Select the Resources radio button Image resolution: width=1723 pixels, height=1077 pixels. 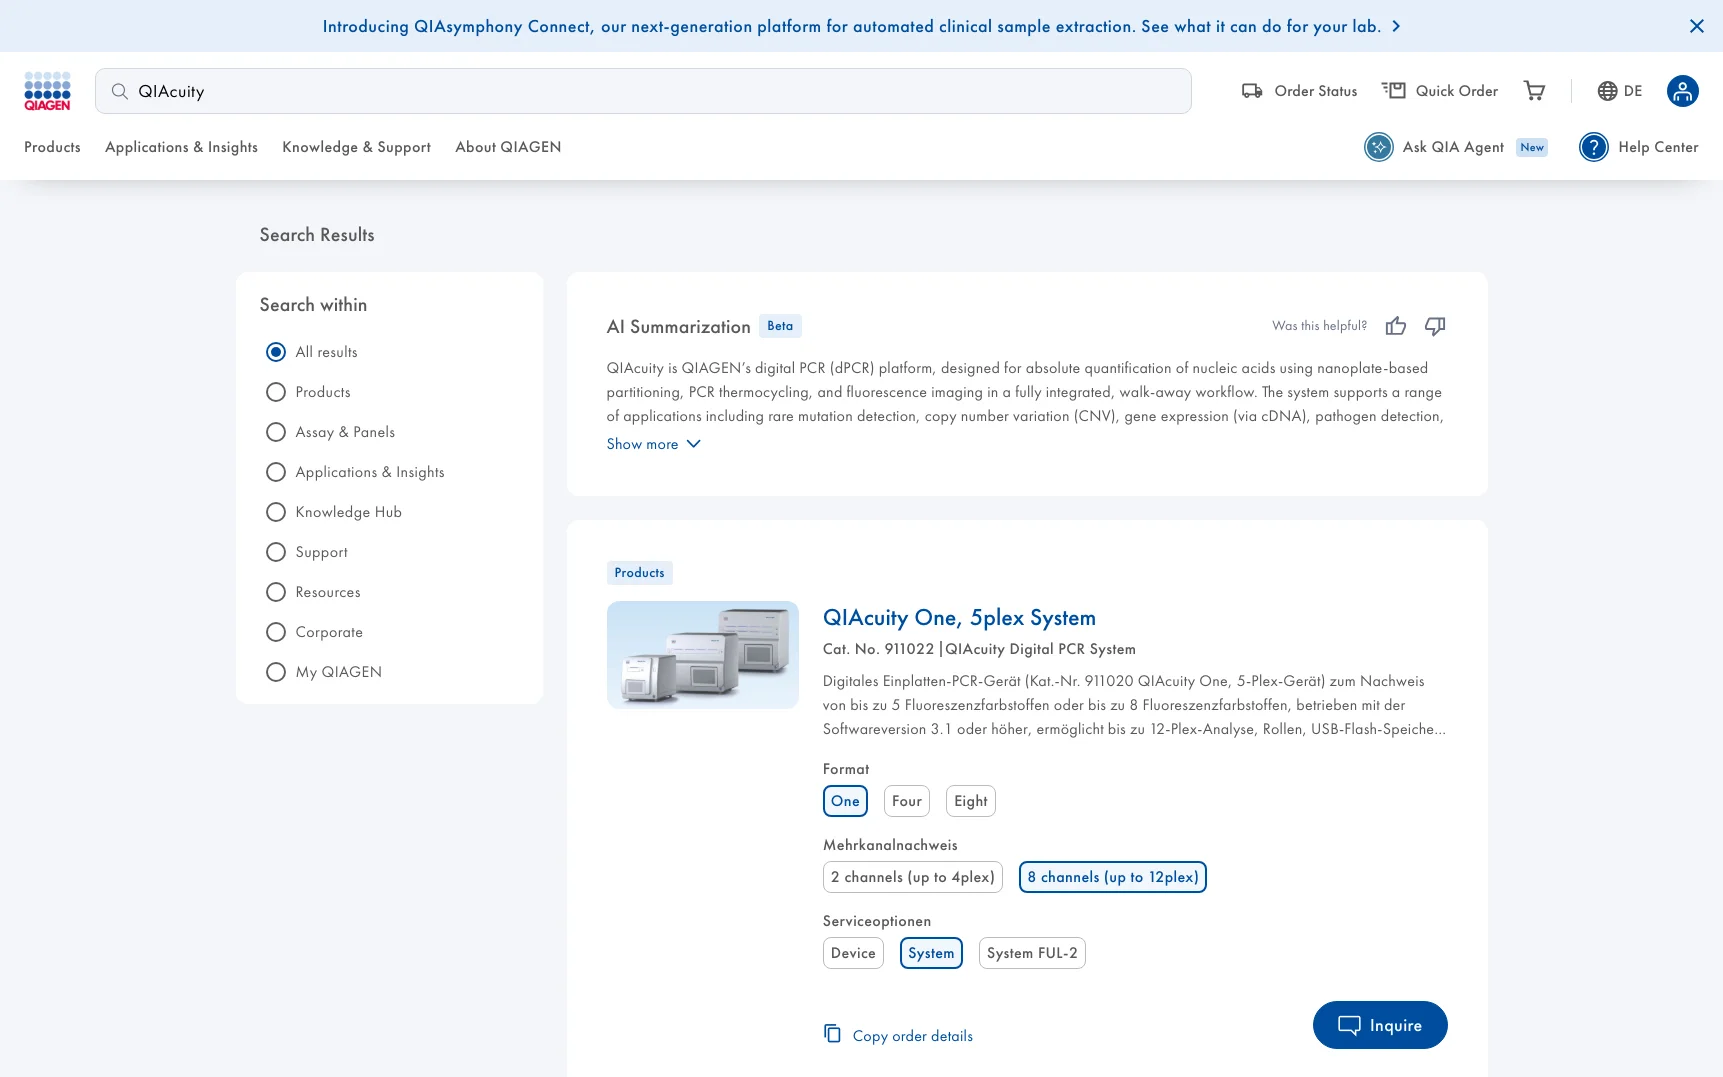tap(276, 592)
